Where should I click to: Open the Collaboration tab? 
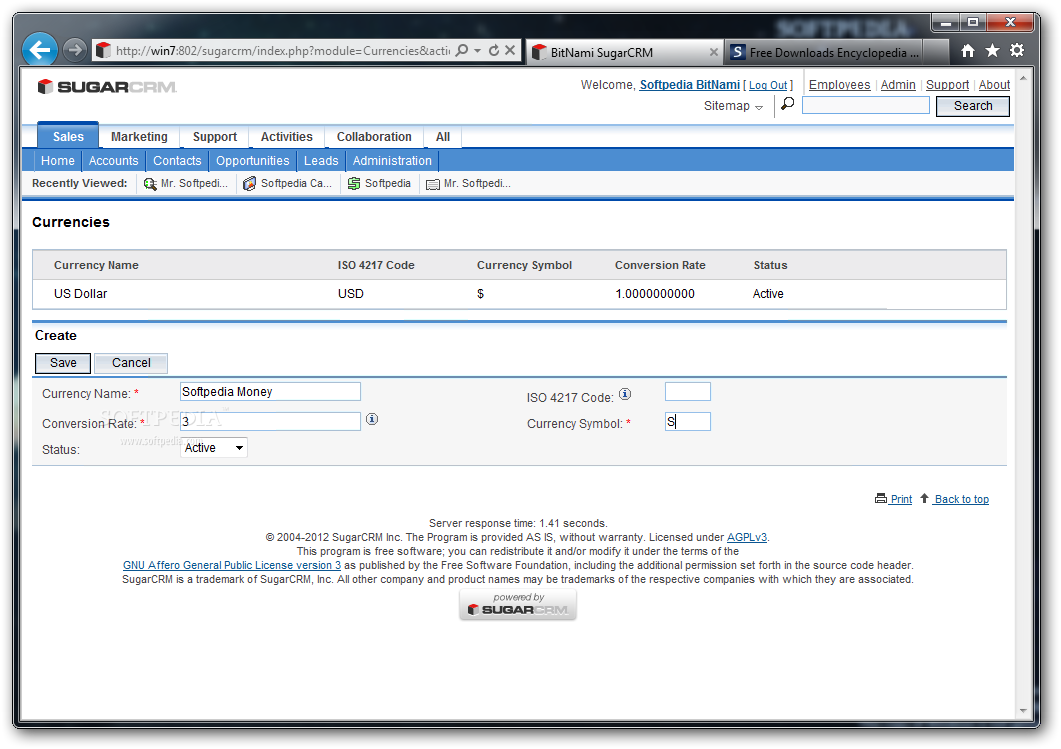point(374,136)
